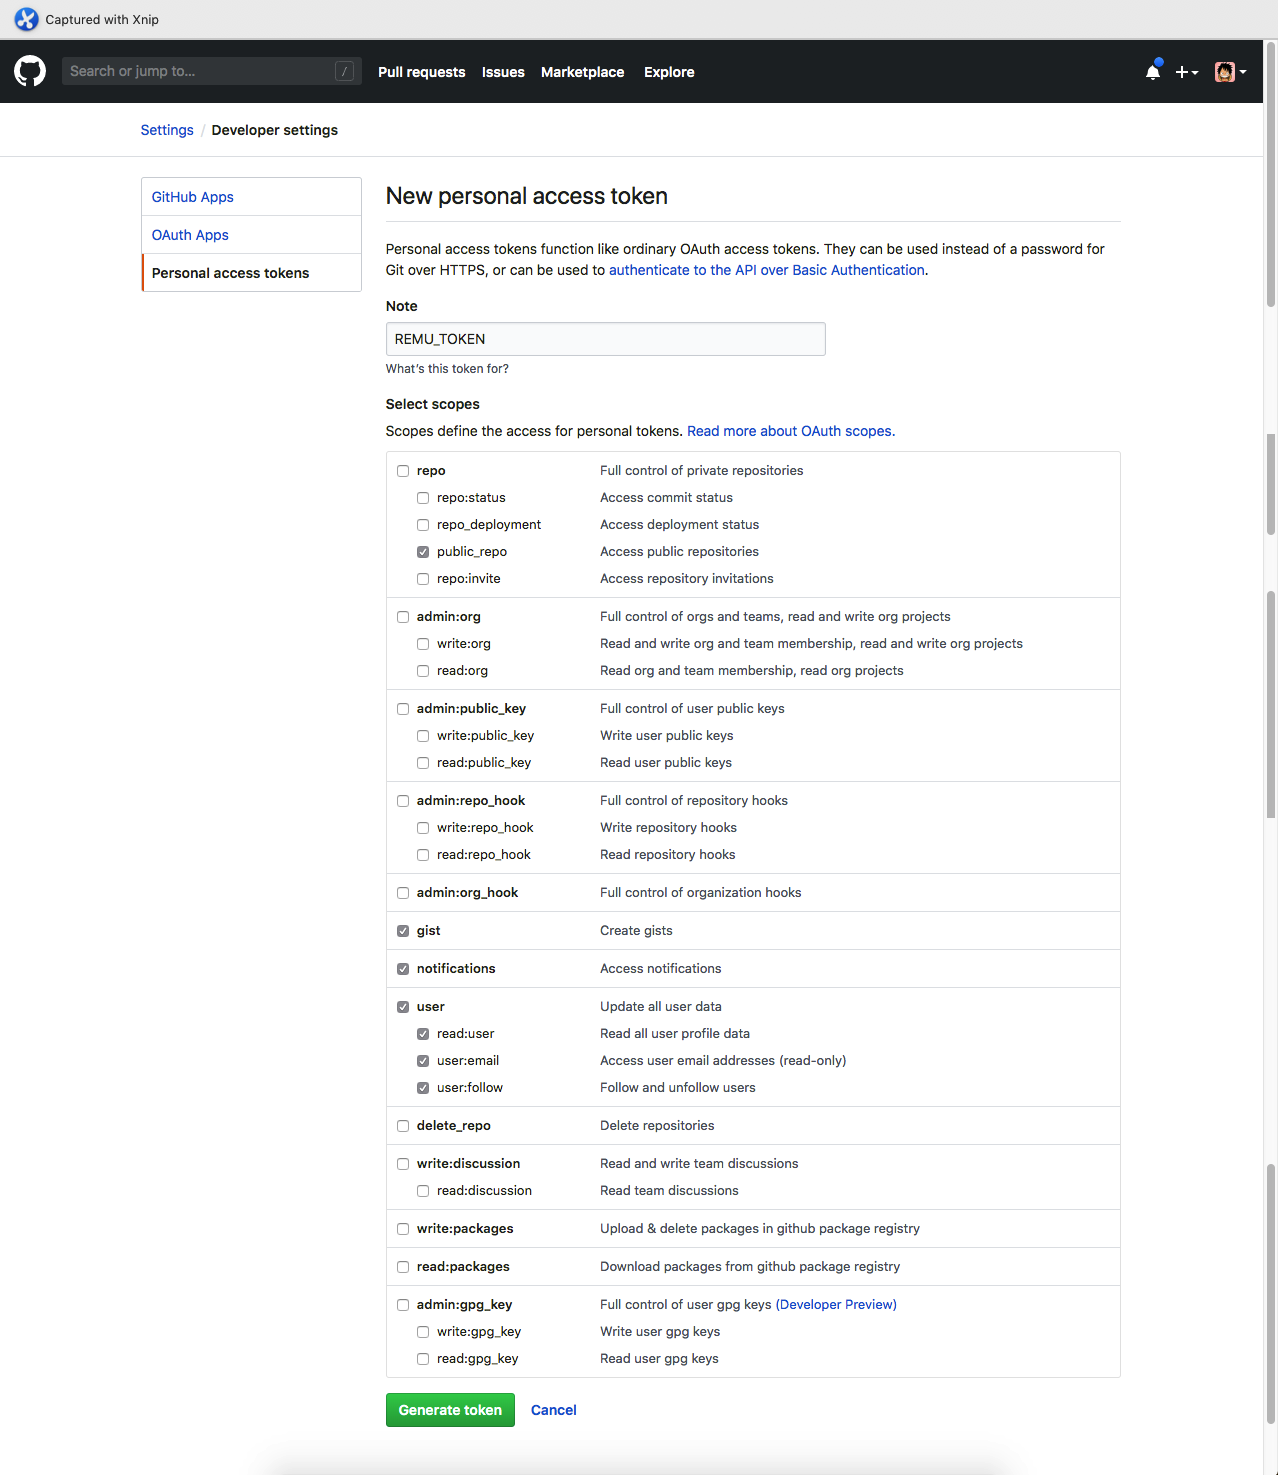Check the read:discussion scope
Image resolution: width=1278 pixels, height=1475 pixels.
coord(423,1191)
